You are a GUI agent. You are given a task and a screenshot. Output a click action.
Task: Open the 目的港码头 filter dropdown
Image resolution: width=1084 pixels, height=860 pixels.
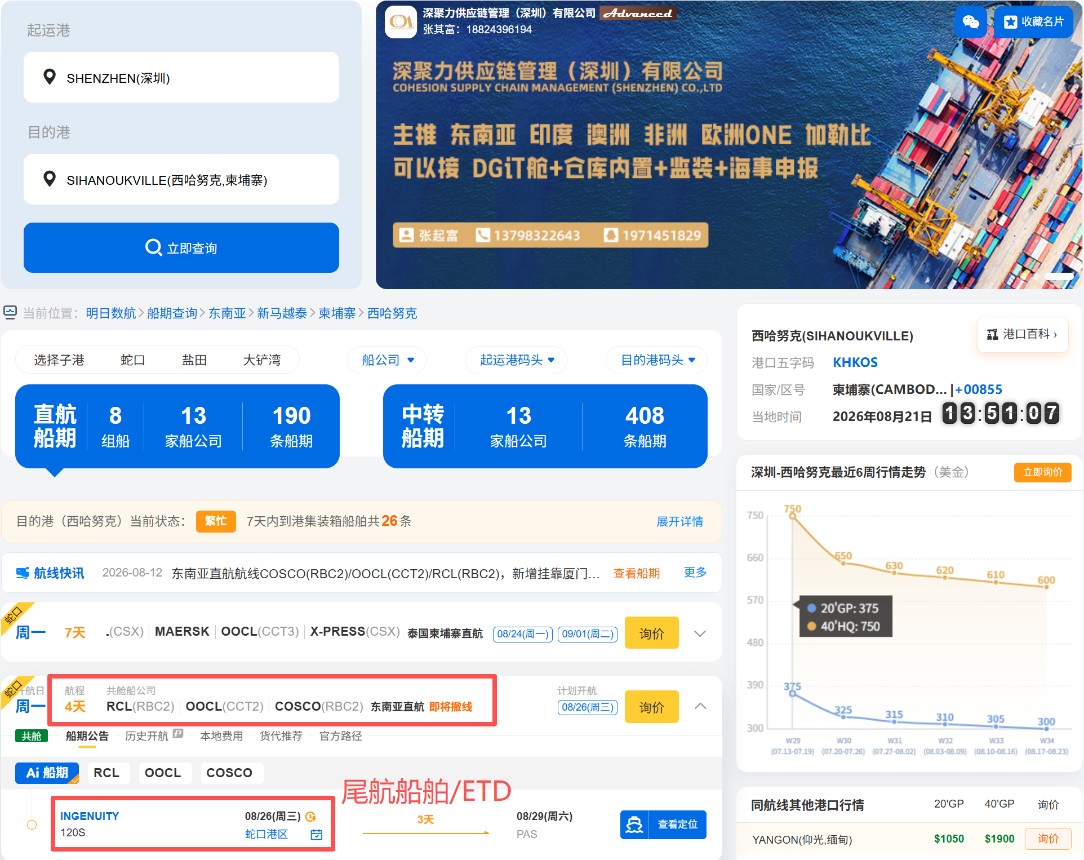click(x=657, y=360)
